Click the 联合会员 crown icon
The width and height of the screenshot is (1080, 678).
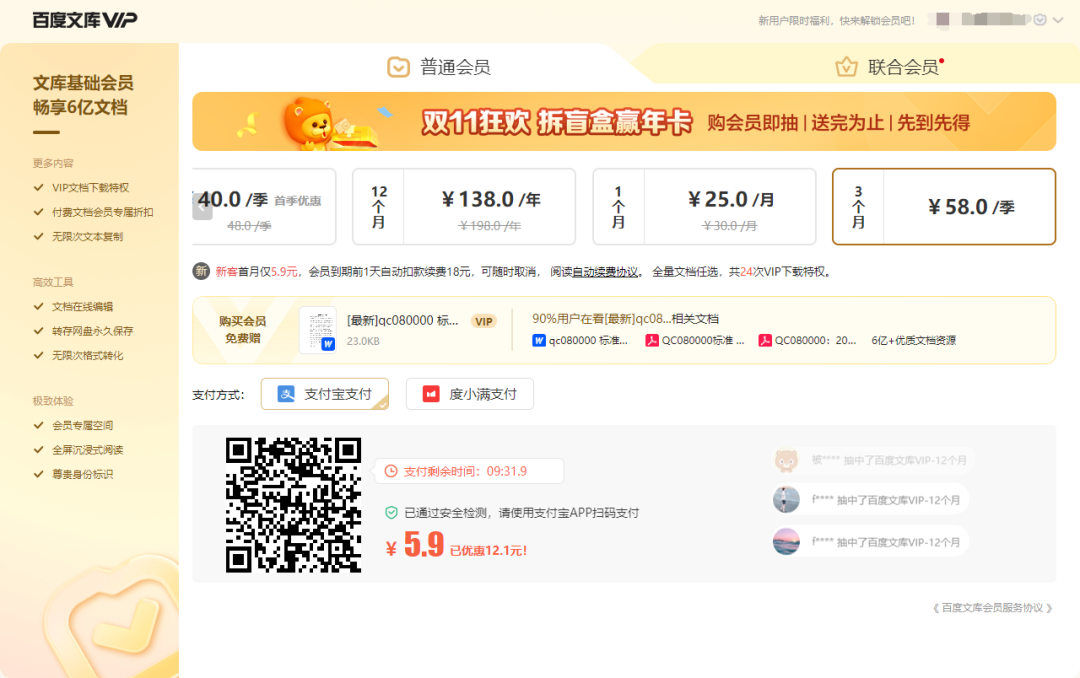click(x=846, y=67)
